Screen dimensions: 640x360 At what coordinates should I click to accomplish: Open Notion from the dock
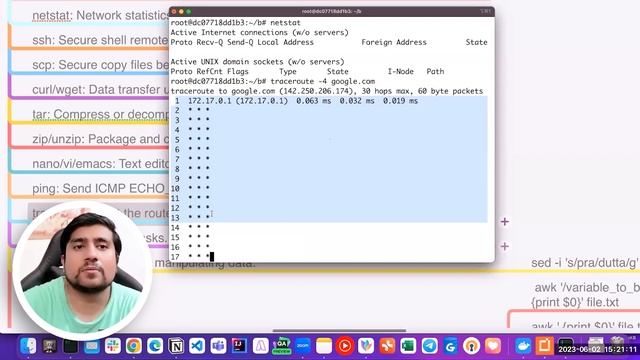pyautogui.click(x=176, y=346)
